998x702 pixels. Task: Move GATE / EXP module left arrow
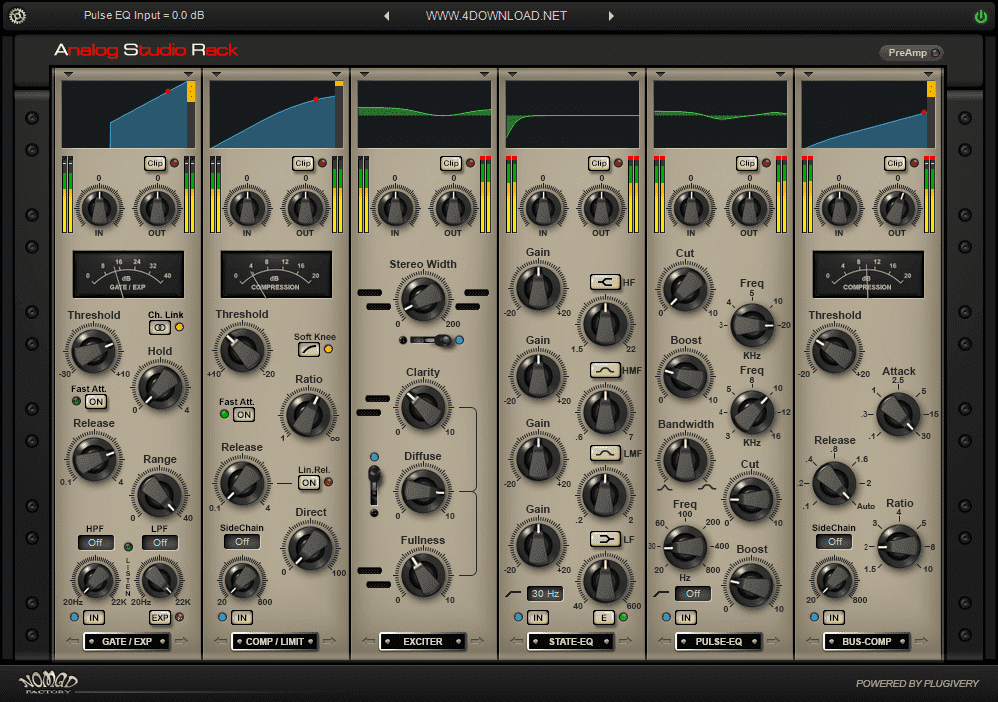(x=72, y=641)
